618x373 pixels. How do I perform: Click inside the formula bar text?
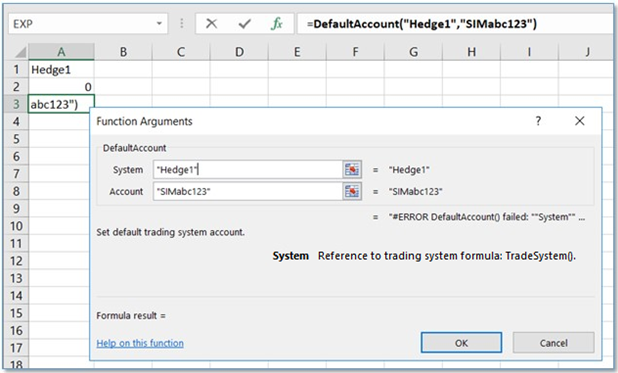tap(422, 24)
